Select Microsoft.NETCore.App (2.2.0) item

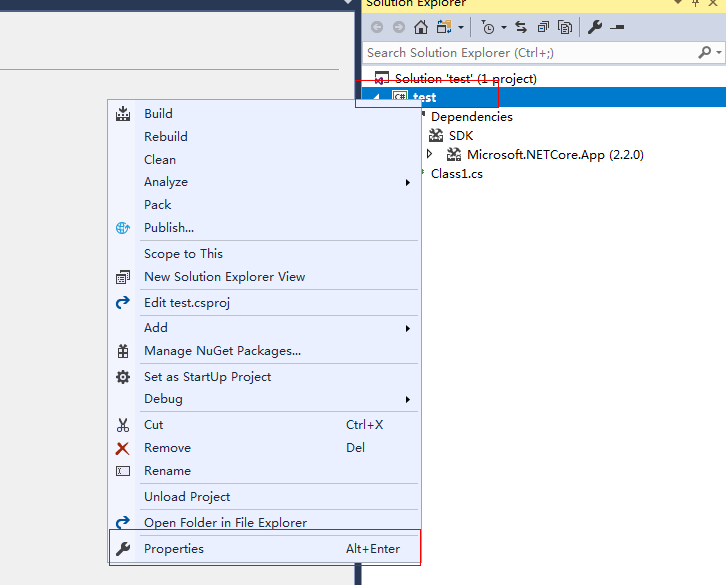[x=555, y=155]
